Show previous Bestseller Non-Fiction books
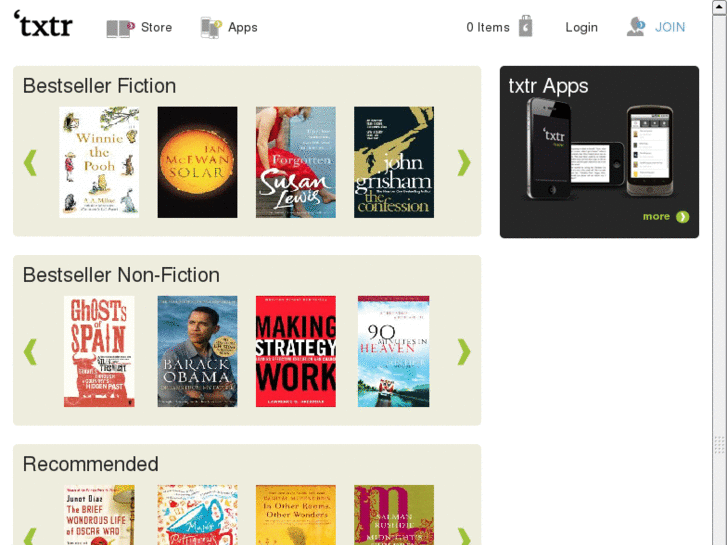727x545 pixels. pos(30,352)
